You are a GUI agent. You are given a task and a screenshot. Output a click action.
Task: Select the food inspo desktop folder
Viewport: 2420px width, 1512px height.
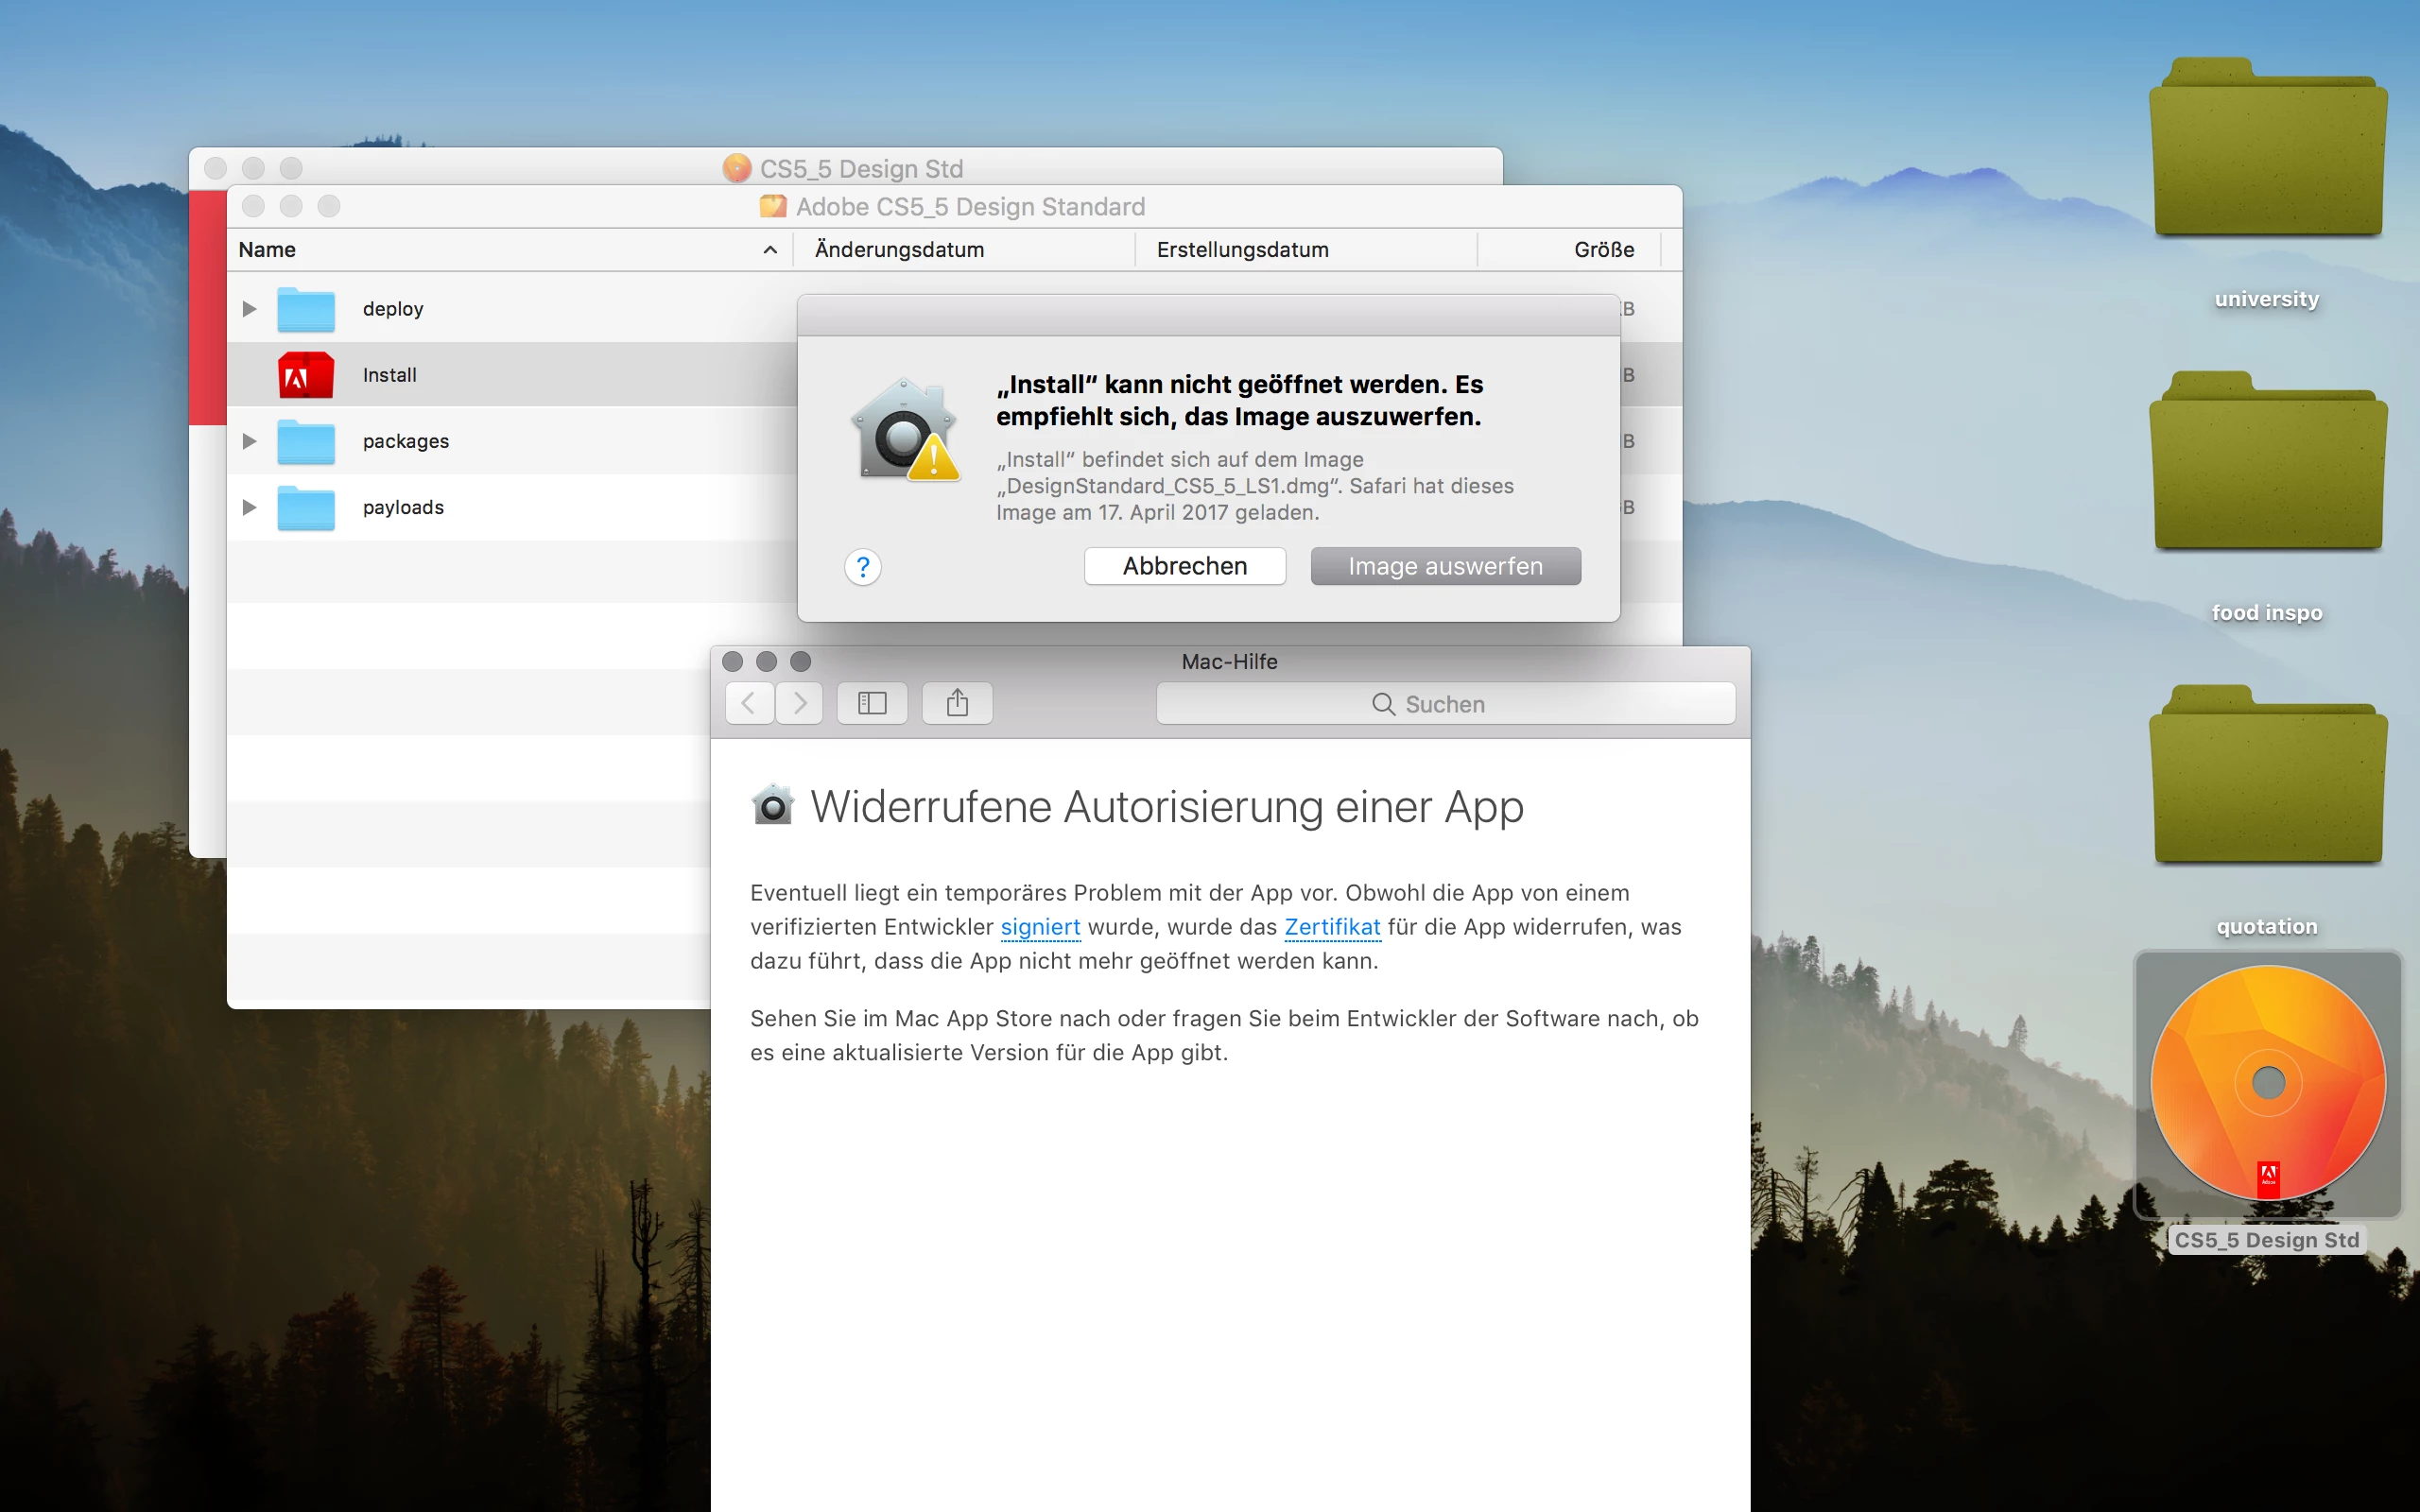coord(2267,463)
